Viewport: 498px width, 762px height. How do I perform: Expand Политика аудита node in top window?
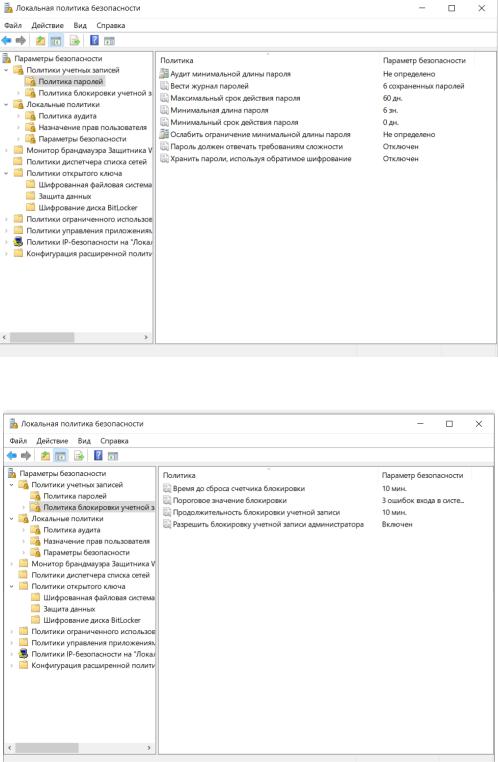[x=18, y=116]
